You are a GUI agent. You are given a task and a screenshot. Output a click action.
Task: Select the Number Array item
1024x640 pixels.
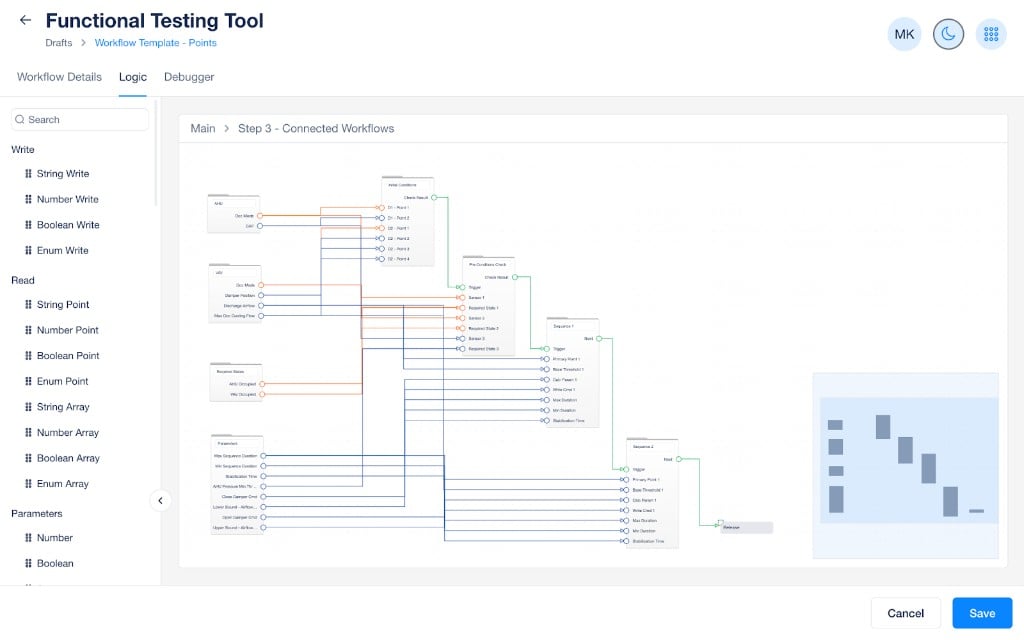67,432
